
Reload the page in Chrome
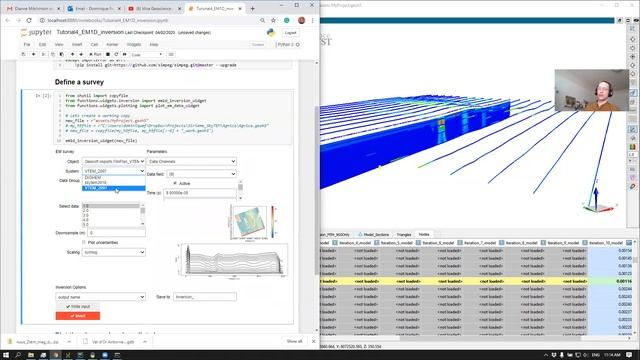point(29,20)
